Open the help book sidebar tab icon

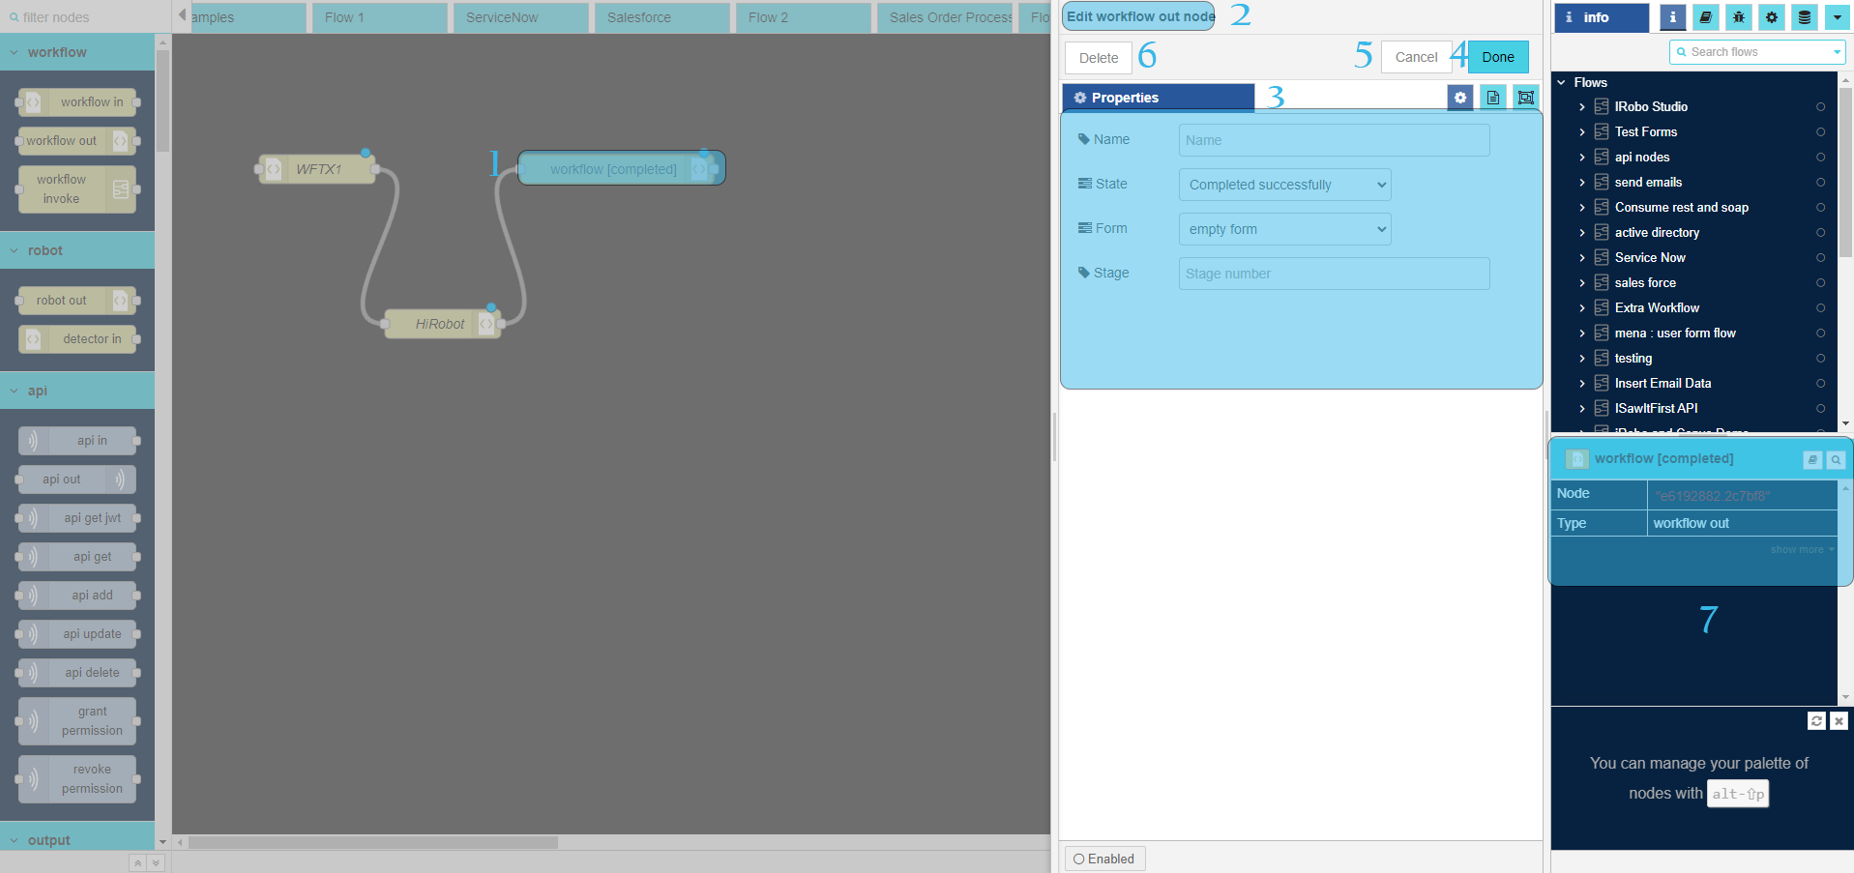[1705, 17]
